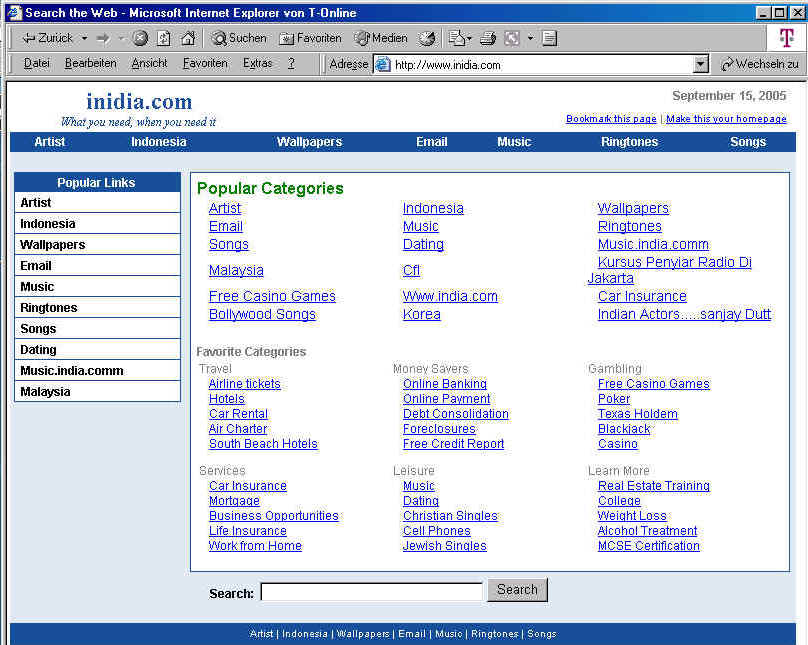Open the Korea link
Image resolution: width=808 pixels, height=645 pixels.
(x=422, y=314)
